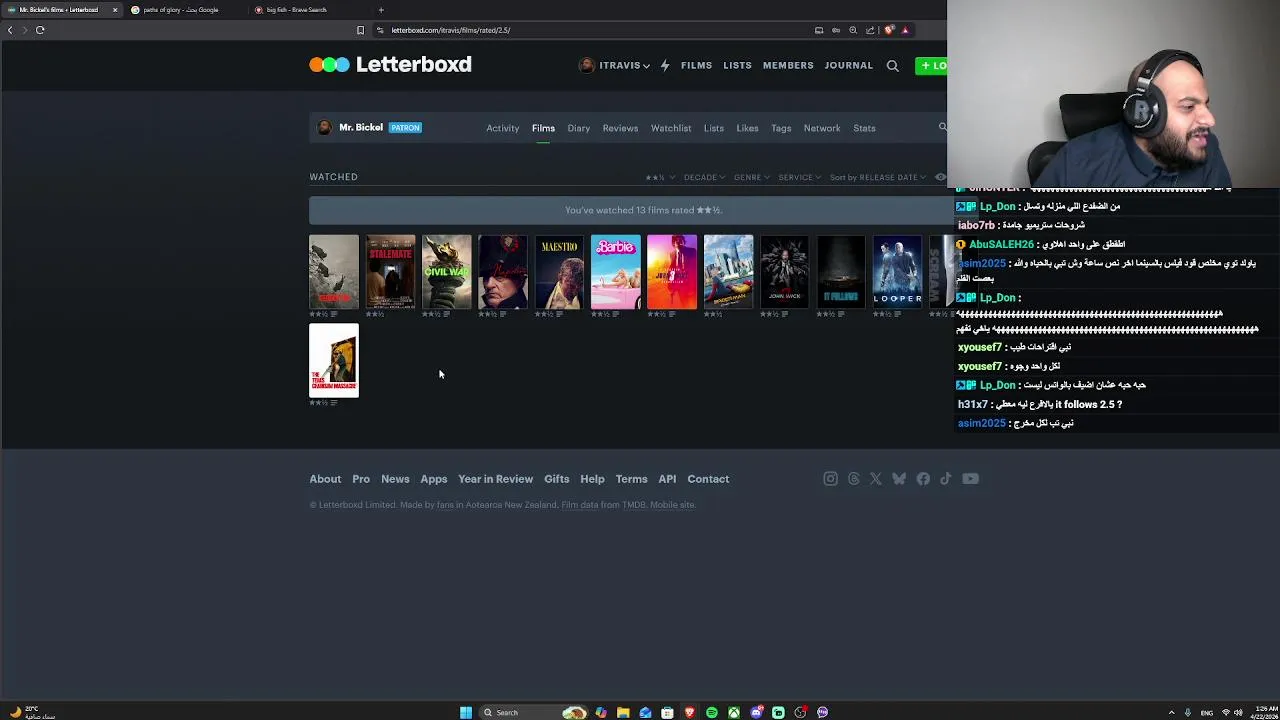This screenshot has width=1280, height=720.
Task: Go to JOURNAL in main navigation
Action: pyautogui.click(x=849, y=66)
